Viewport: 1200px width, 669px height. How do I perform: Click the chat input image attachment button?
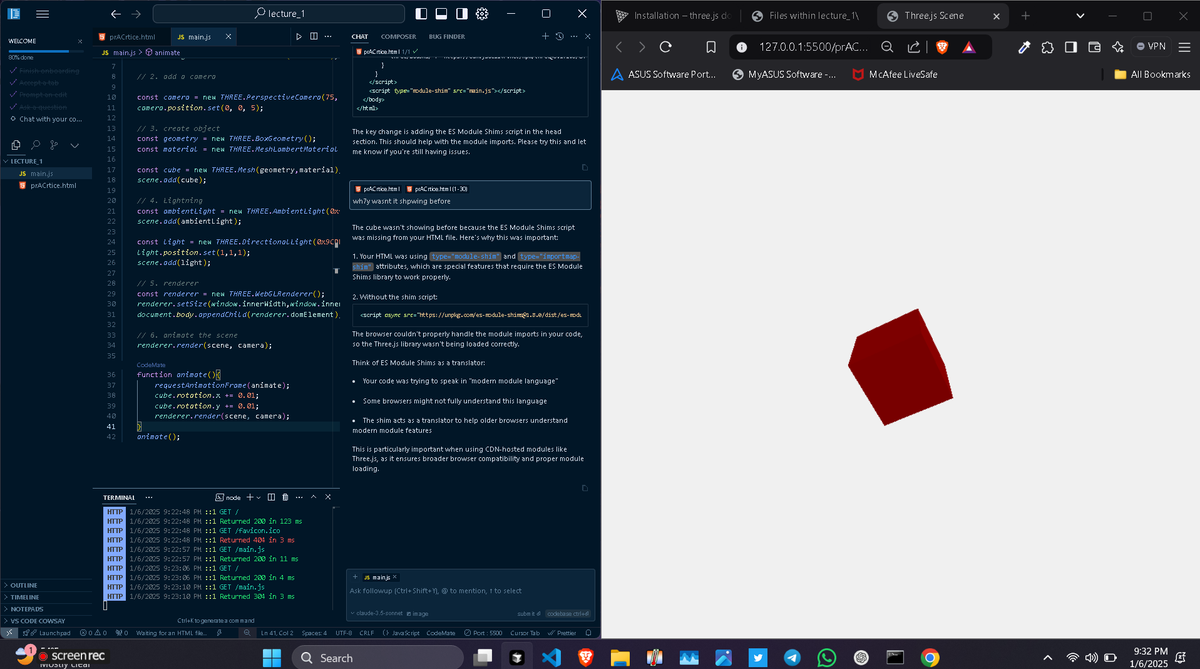click(418, 613)
